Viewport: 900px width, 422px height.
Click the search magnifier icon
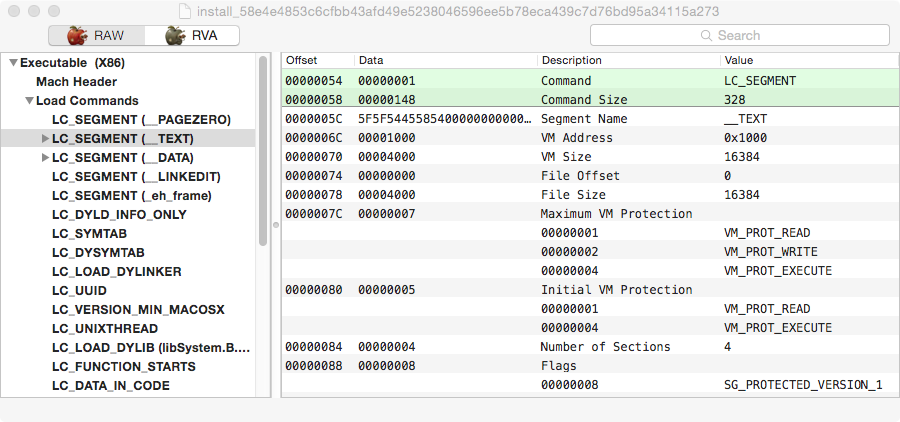[707, 36]
